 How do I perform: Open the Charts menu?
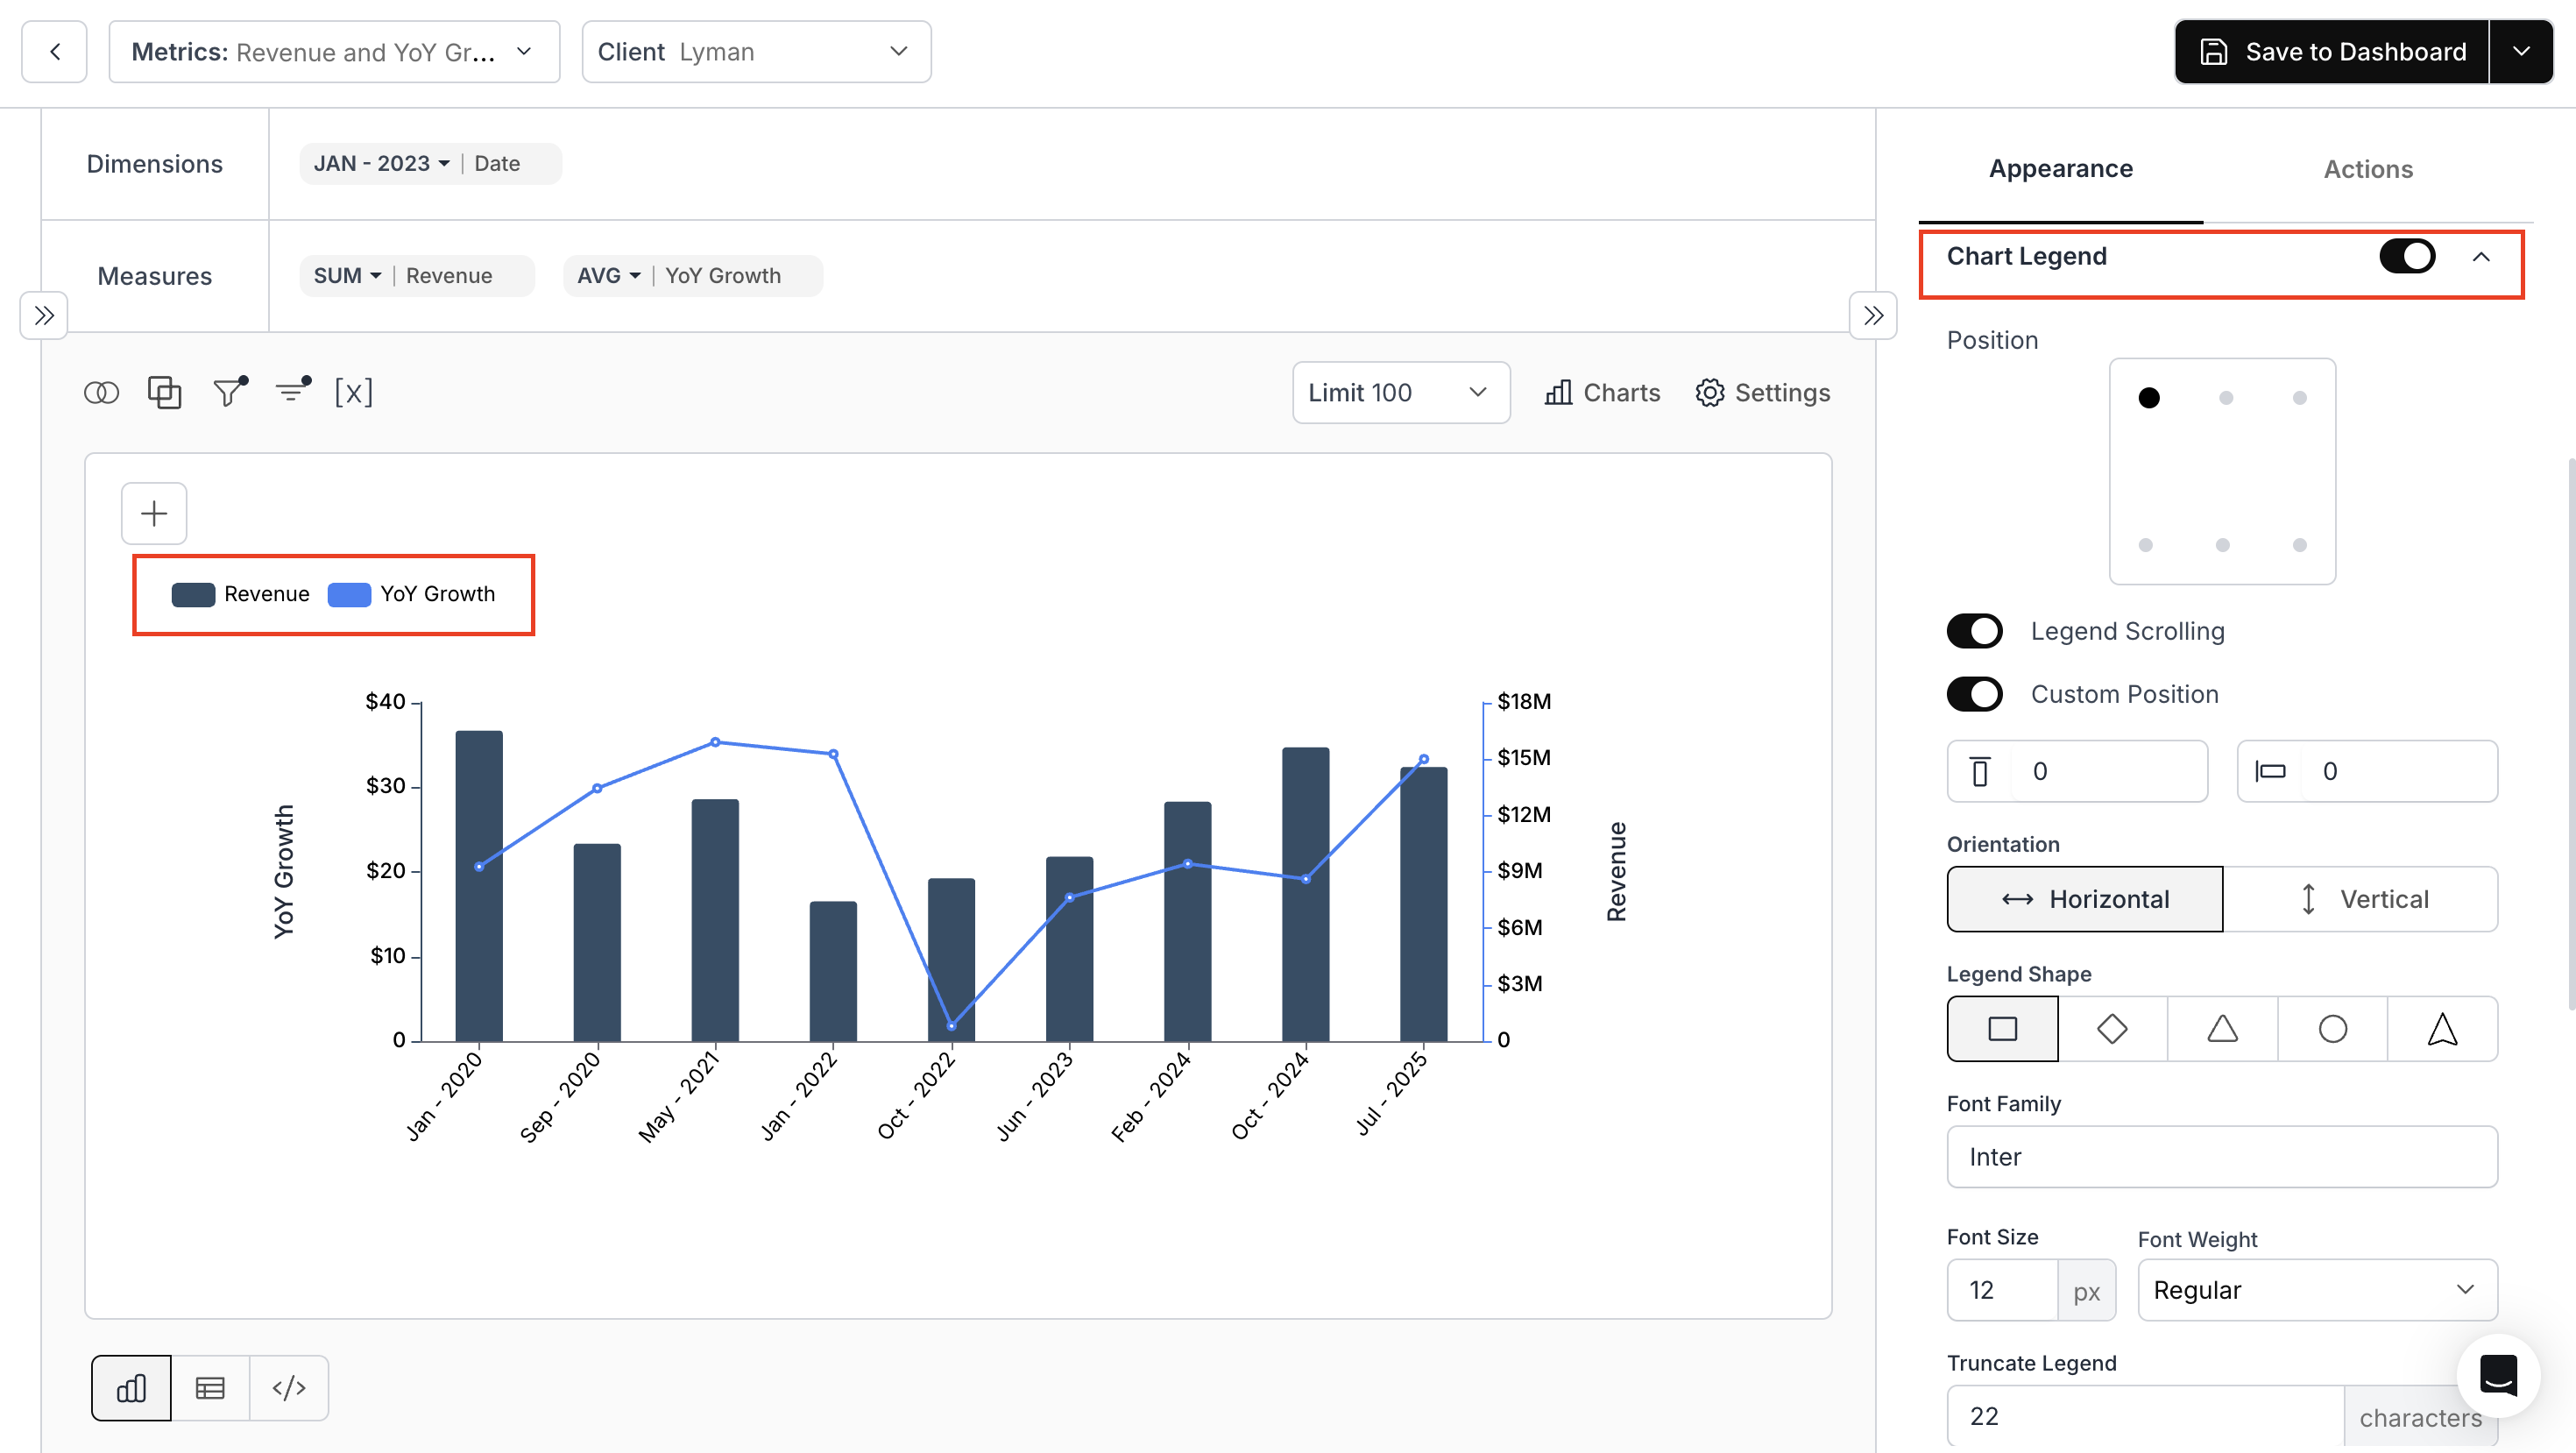coord(1602,393)
